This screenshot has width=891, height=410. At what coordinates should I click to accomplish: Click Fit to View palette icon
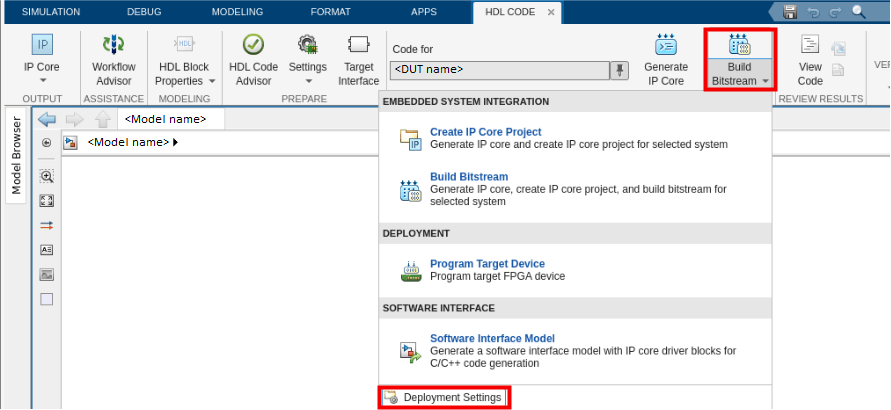46,200
